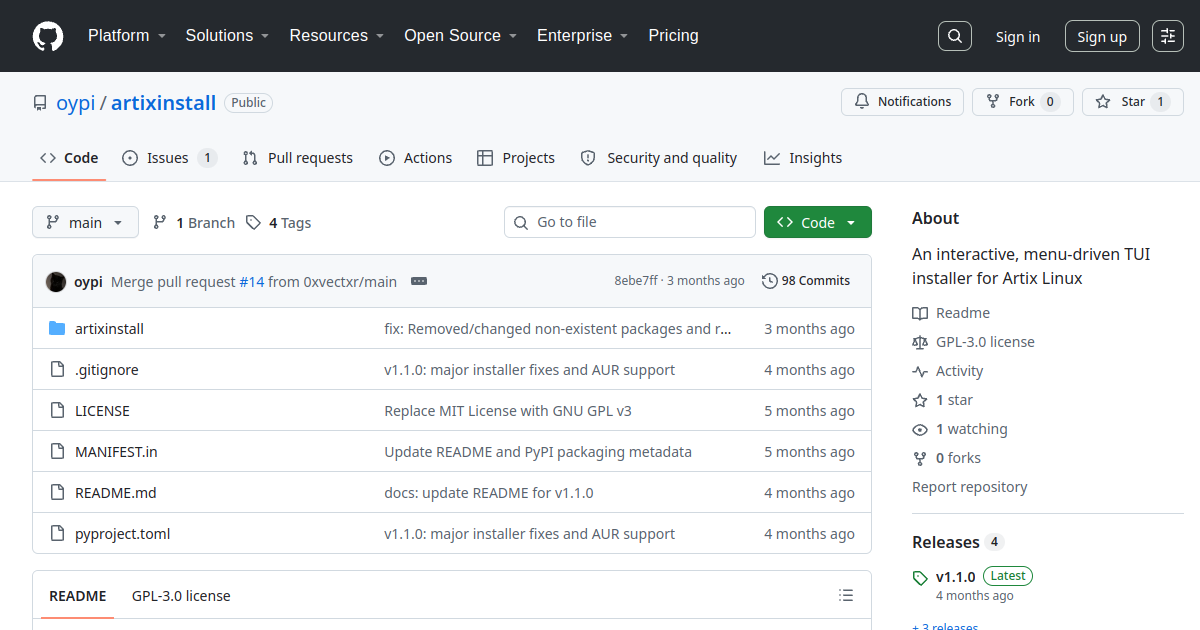Viewport: 1200px width, 630px height.
Task: Open the main branch selector dropdown
Action: coord(85,222)
